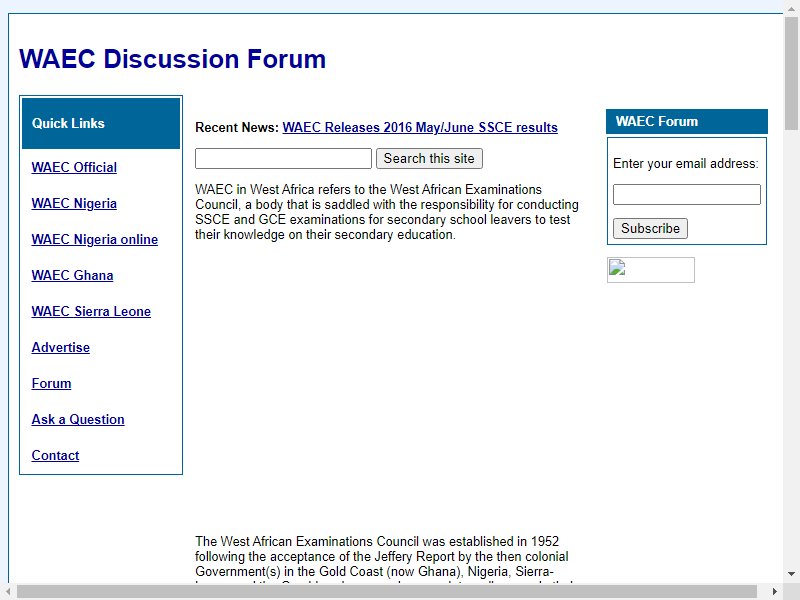Select the Ask a Question link

[x=78, y=419]
